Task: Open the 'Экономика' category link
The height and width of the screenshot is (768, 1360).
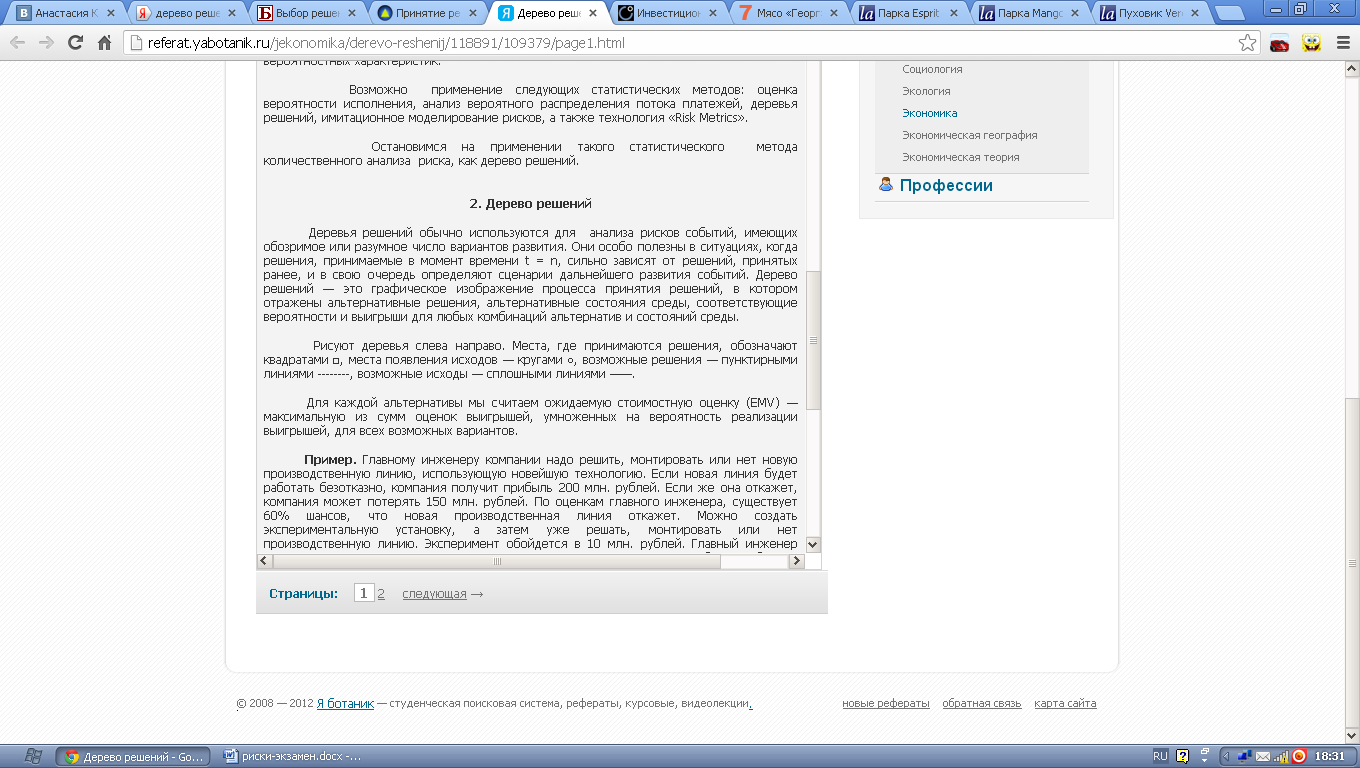Action: point(929,113)
